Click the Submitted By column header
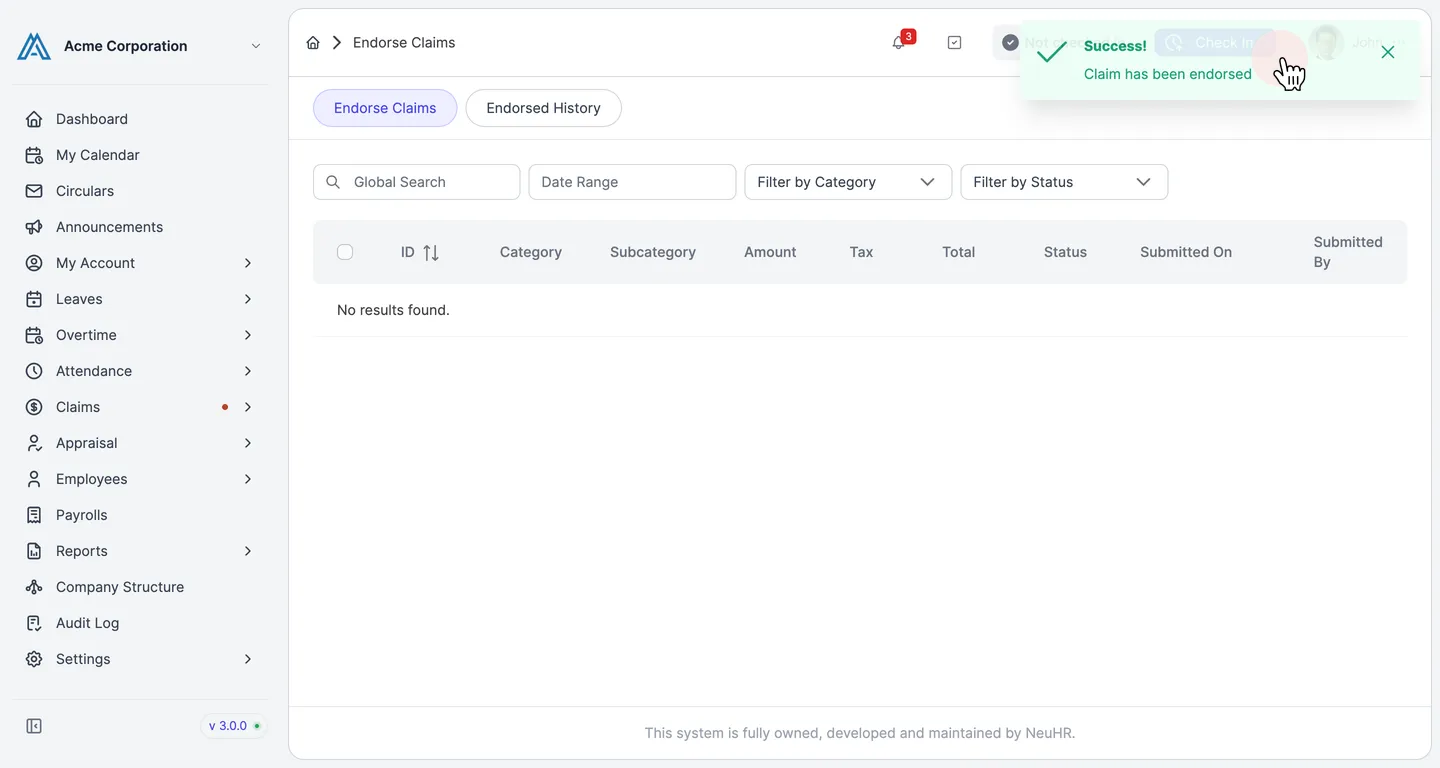The width and height of the screenshot is (1440, 768). click(1348, 252)
